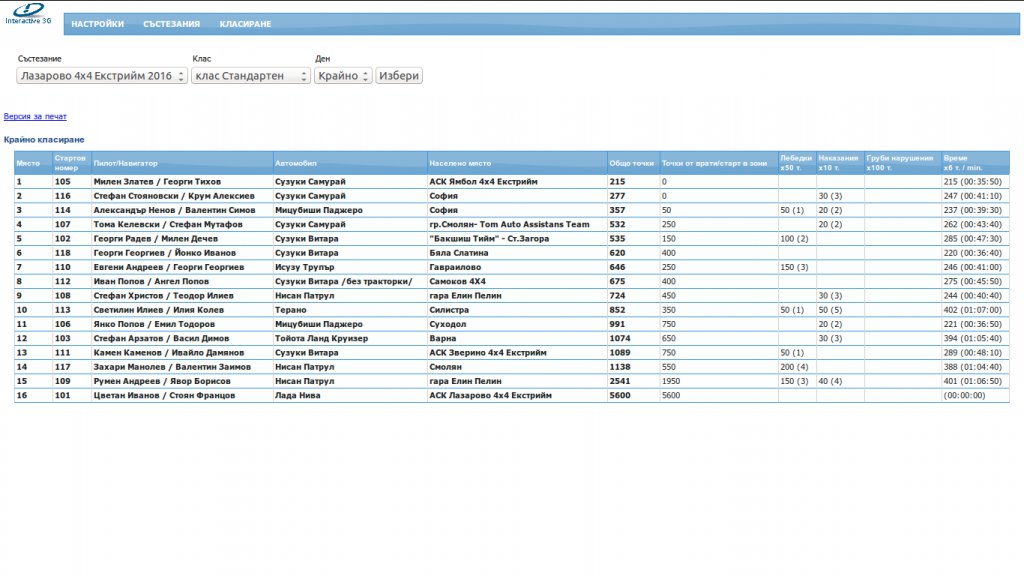Image resolution: width=1024 pixels, height=576 pixels.
Task: Select row Румен Андреев / Явор Борисов
Action: (512, 381)
